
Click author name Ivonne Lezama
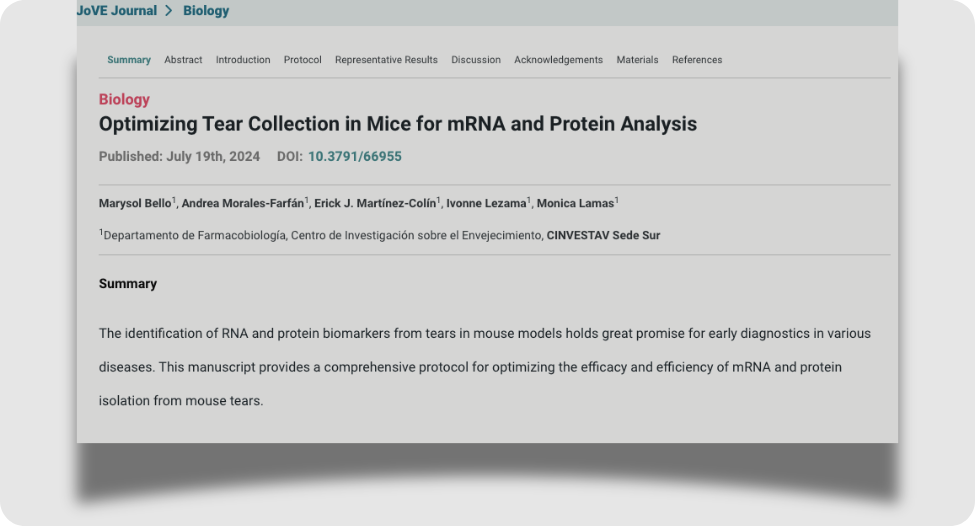pos(486,203)
